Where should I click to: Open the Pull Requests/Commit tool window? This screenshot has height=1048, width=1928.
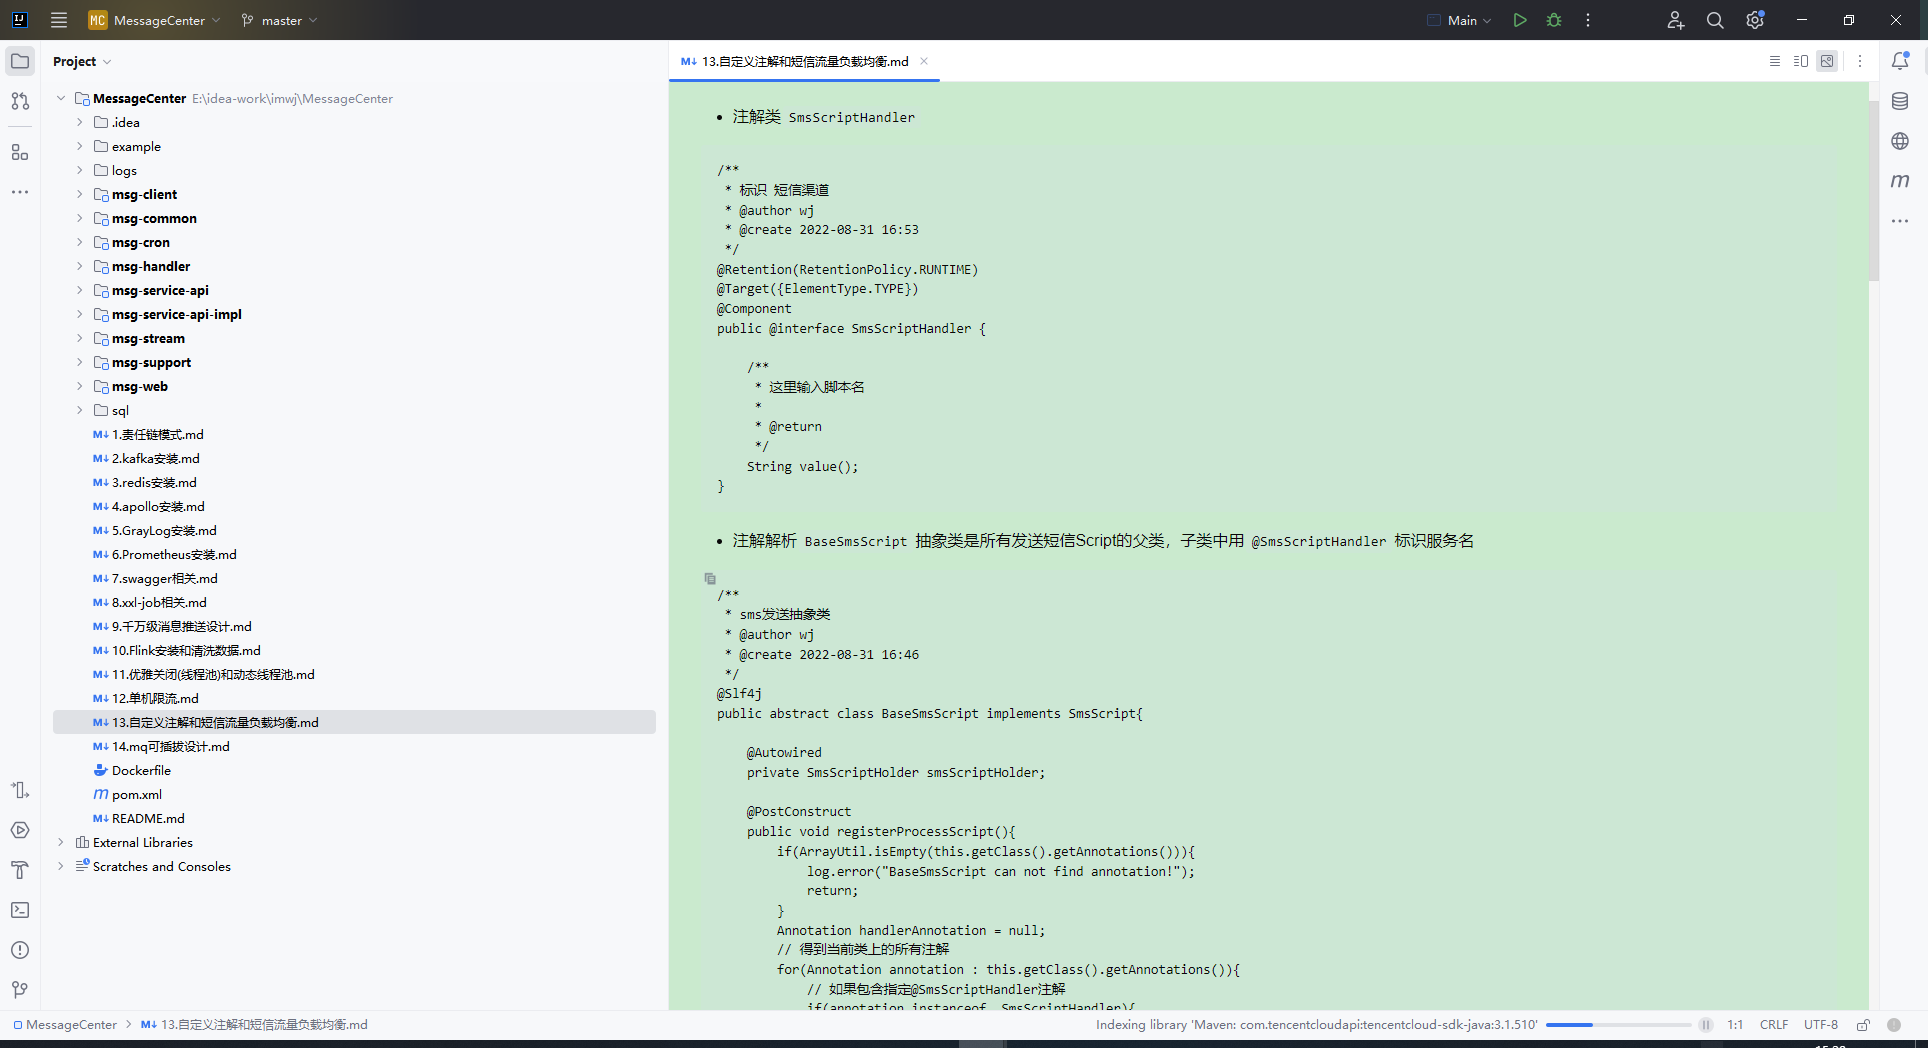pyautogui.click(x=20, y=101)
